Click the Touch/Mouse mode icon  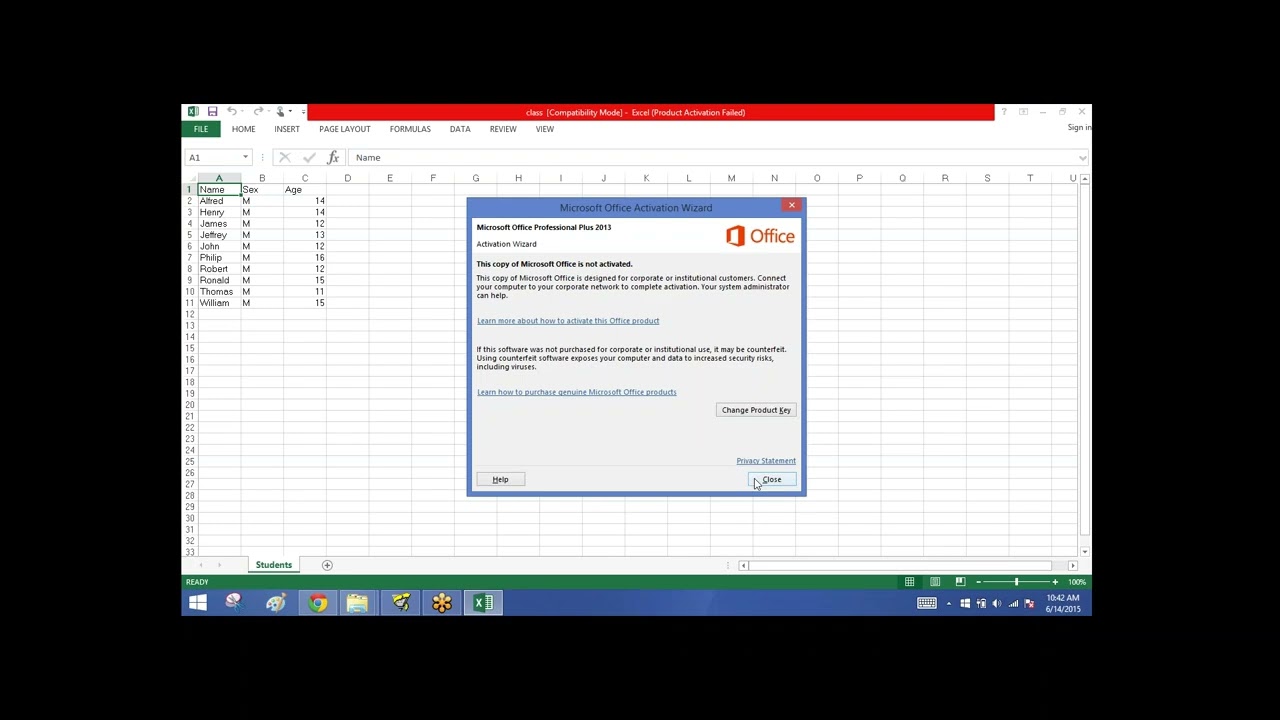(x=281, y=112)
